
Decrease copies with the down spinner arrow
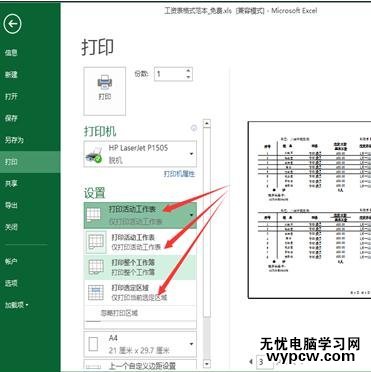(x=188, y=77)
